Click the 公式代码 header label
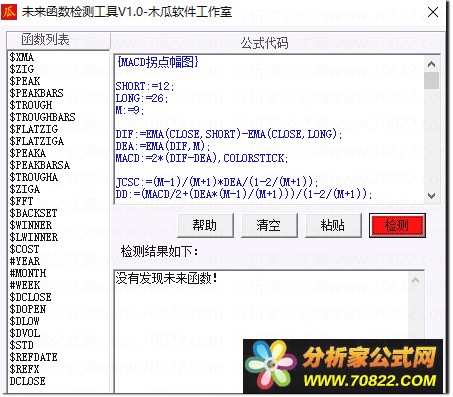Image resolution: width=453 pixels, height=397 pixels. pyautogui.click(x=265, y=43)
